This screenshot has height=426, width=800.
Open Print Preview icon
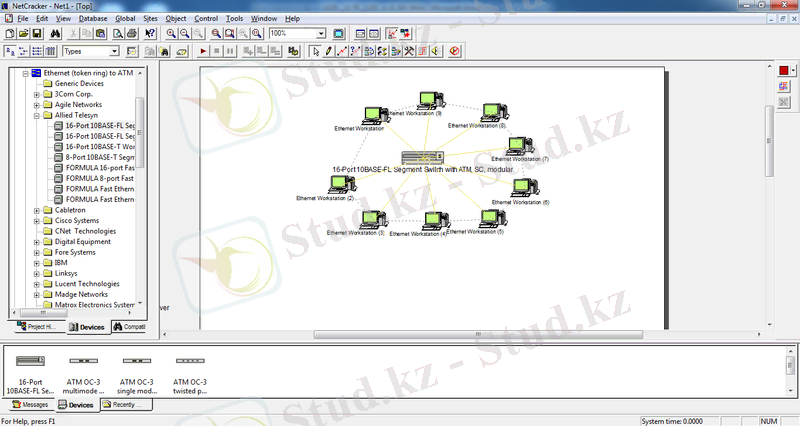click(x=118, y=34)
